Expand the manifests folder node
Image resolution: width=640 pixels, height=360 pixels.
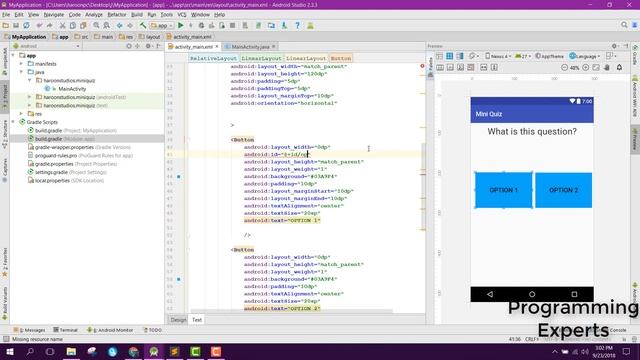[x=21, y=64]
